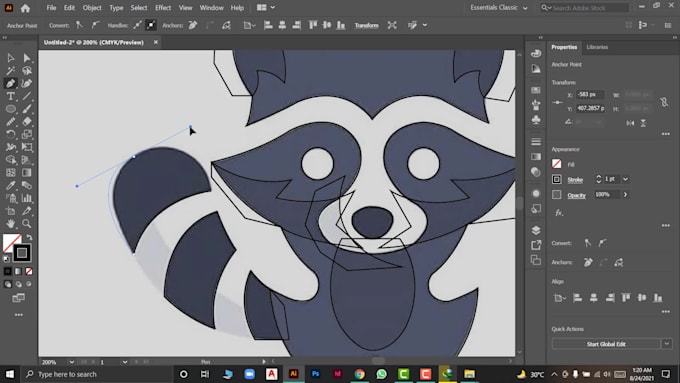This screenshot has height=383, width=680.
Task: Toggle constrain width and height proportions
Action: click(664, 102)
